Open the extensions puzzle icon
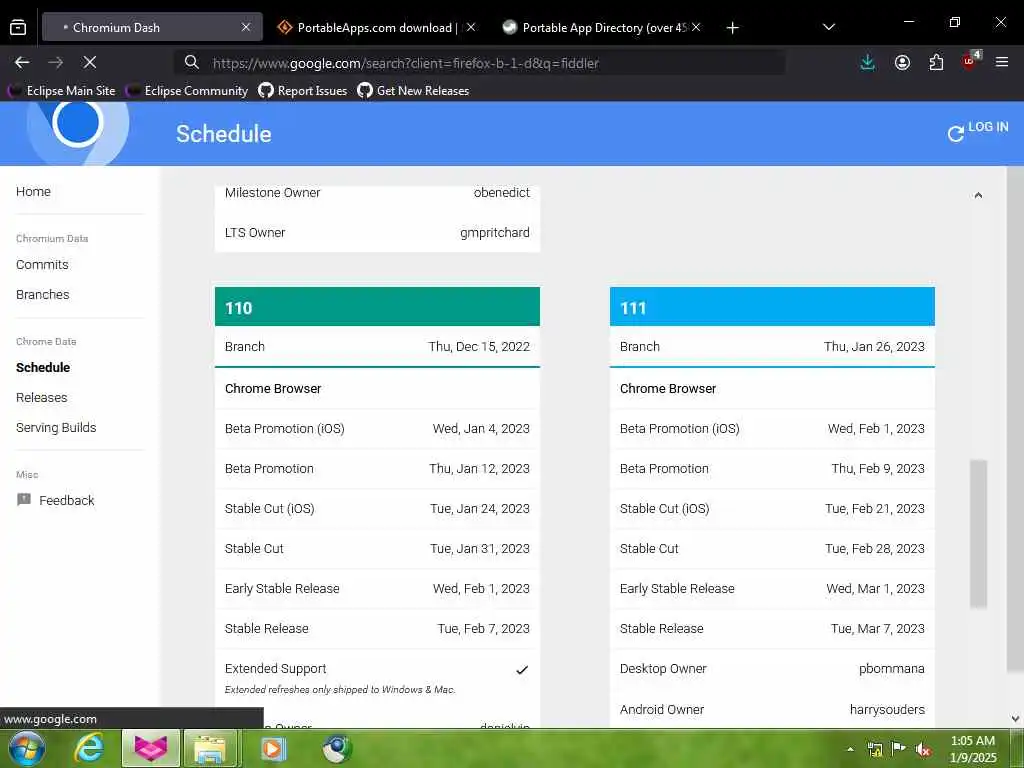 coord(936,63)
